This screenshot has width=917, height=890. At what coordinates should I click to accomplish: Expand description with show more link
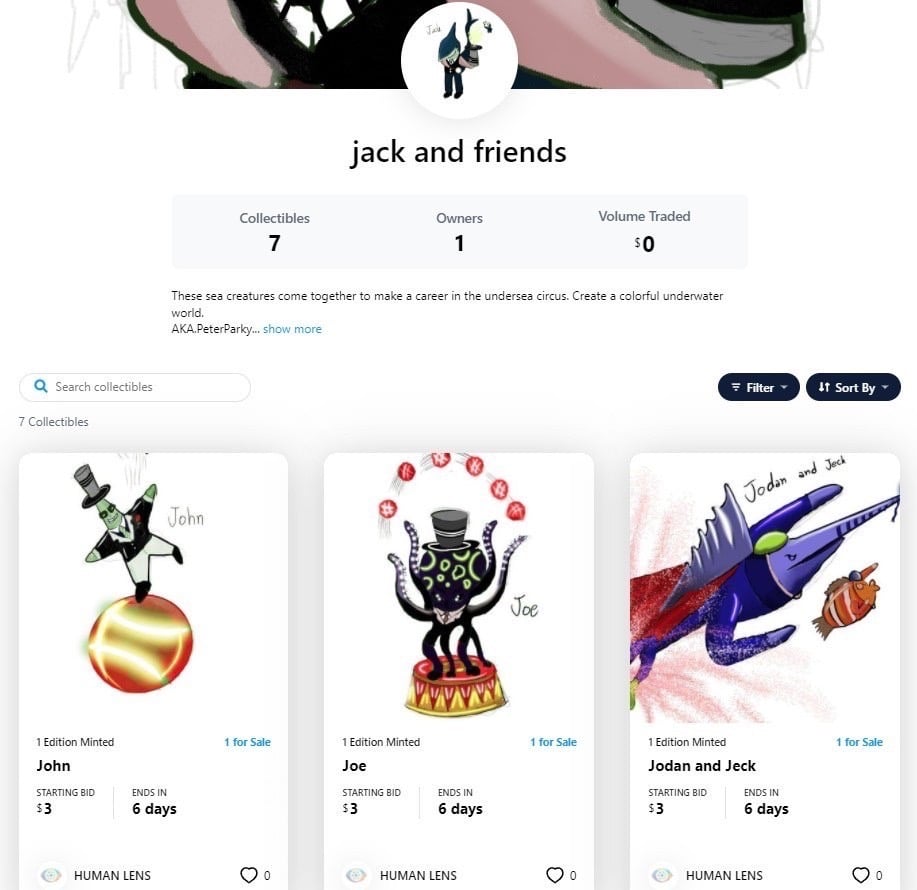[292, 329]
